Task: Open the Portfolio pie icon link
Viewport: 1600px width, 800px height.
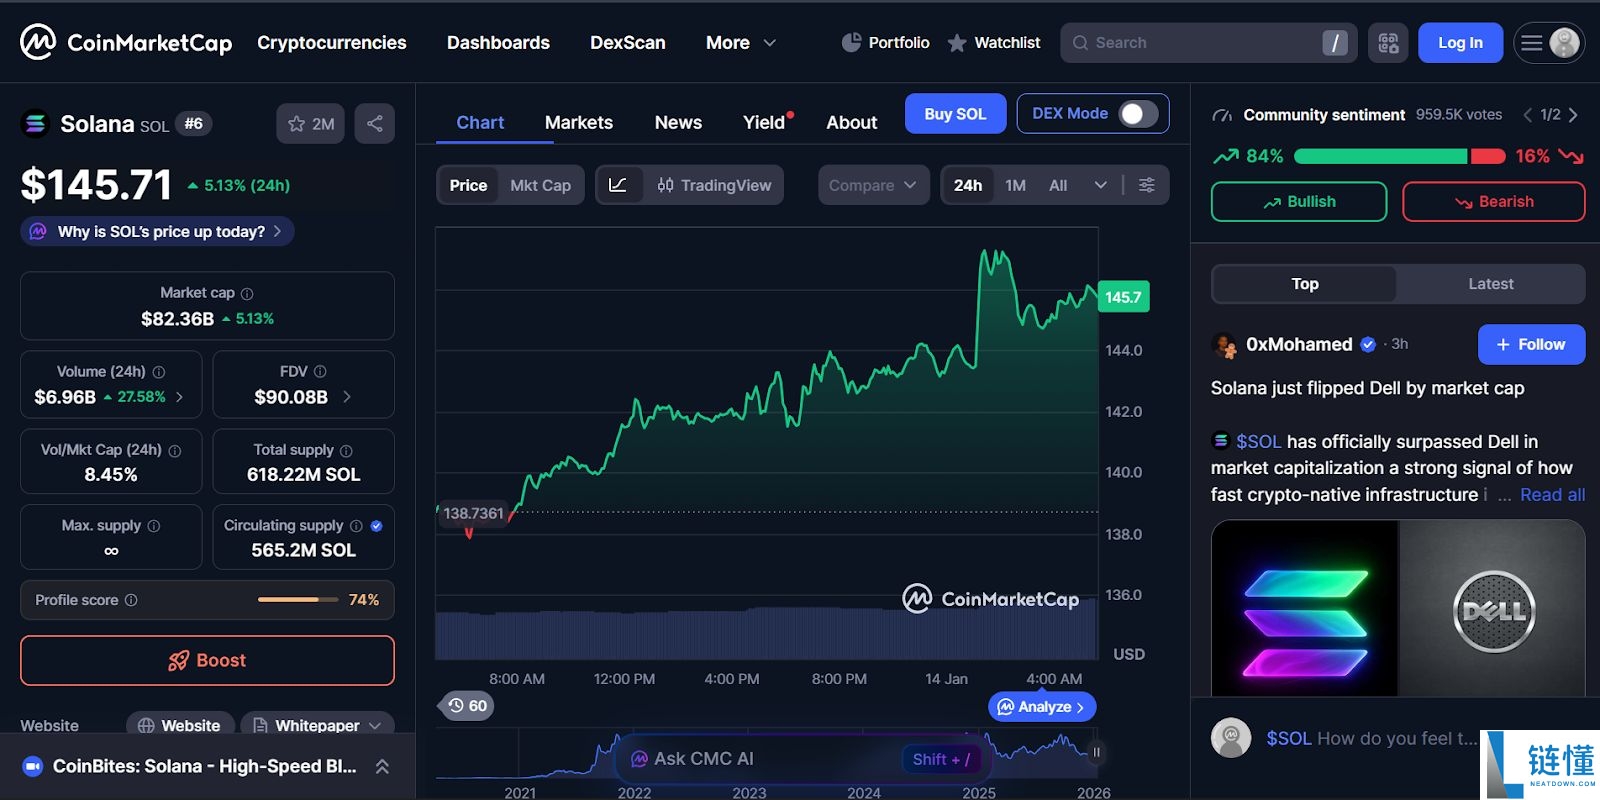Action: 886,43
